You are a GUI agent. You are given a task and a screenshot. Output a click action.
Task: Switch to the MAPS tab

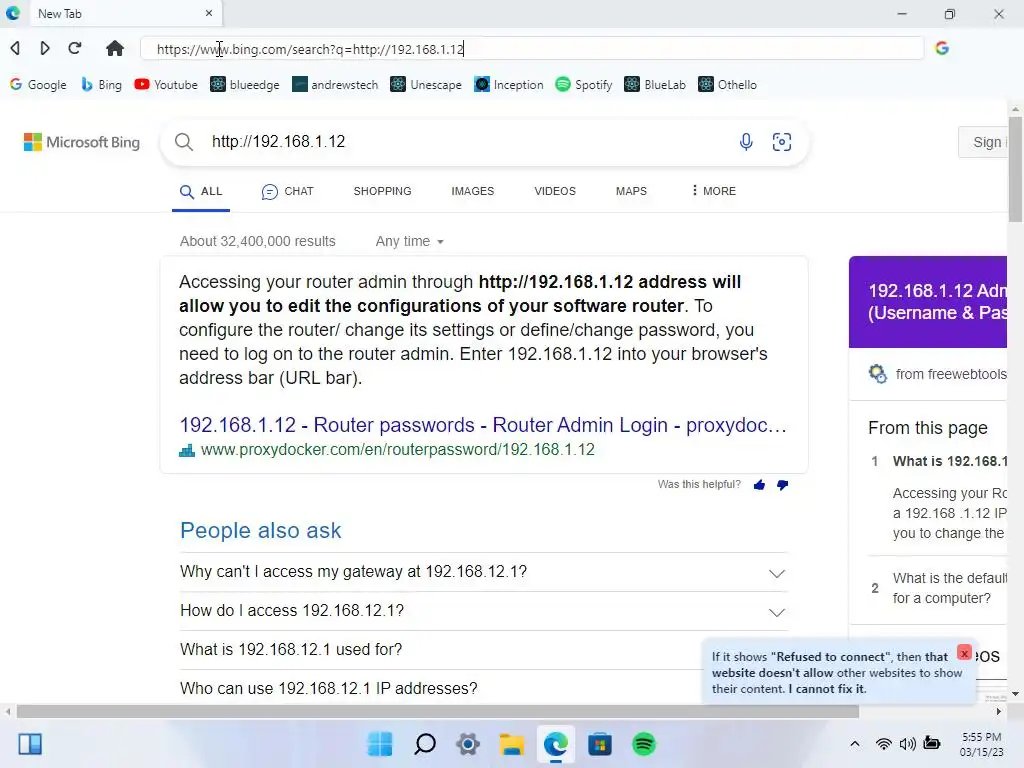[632, 191]
